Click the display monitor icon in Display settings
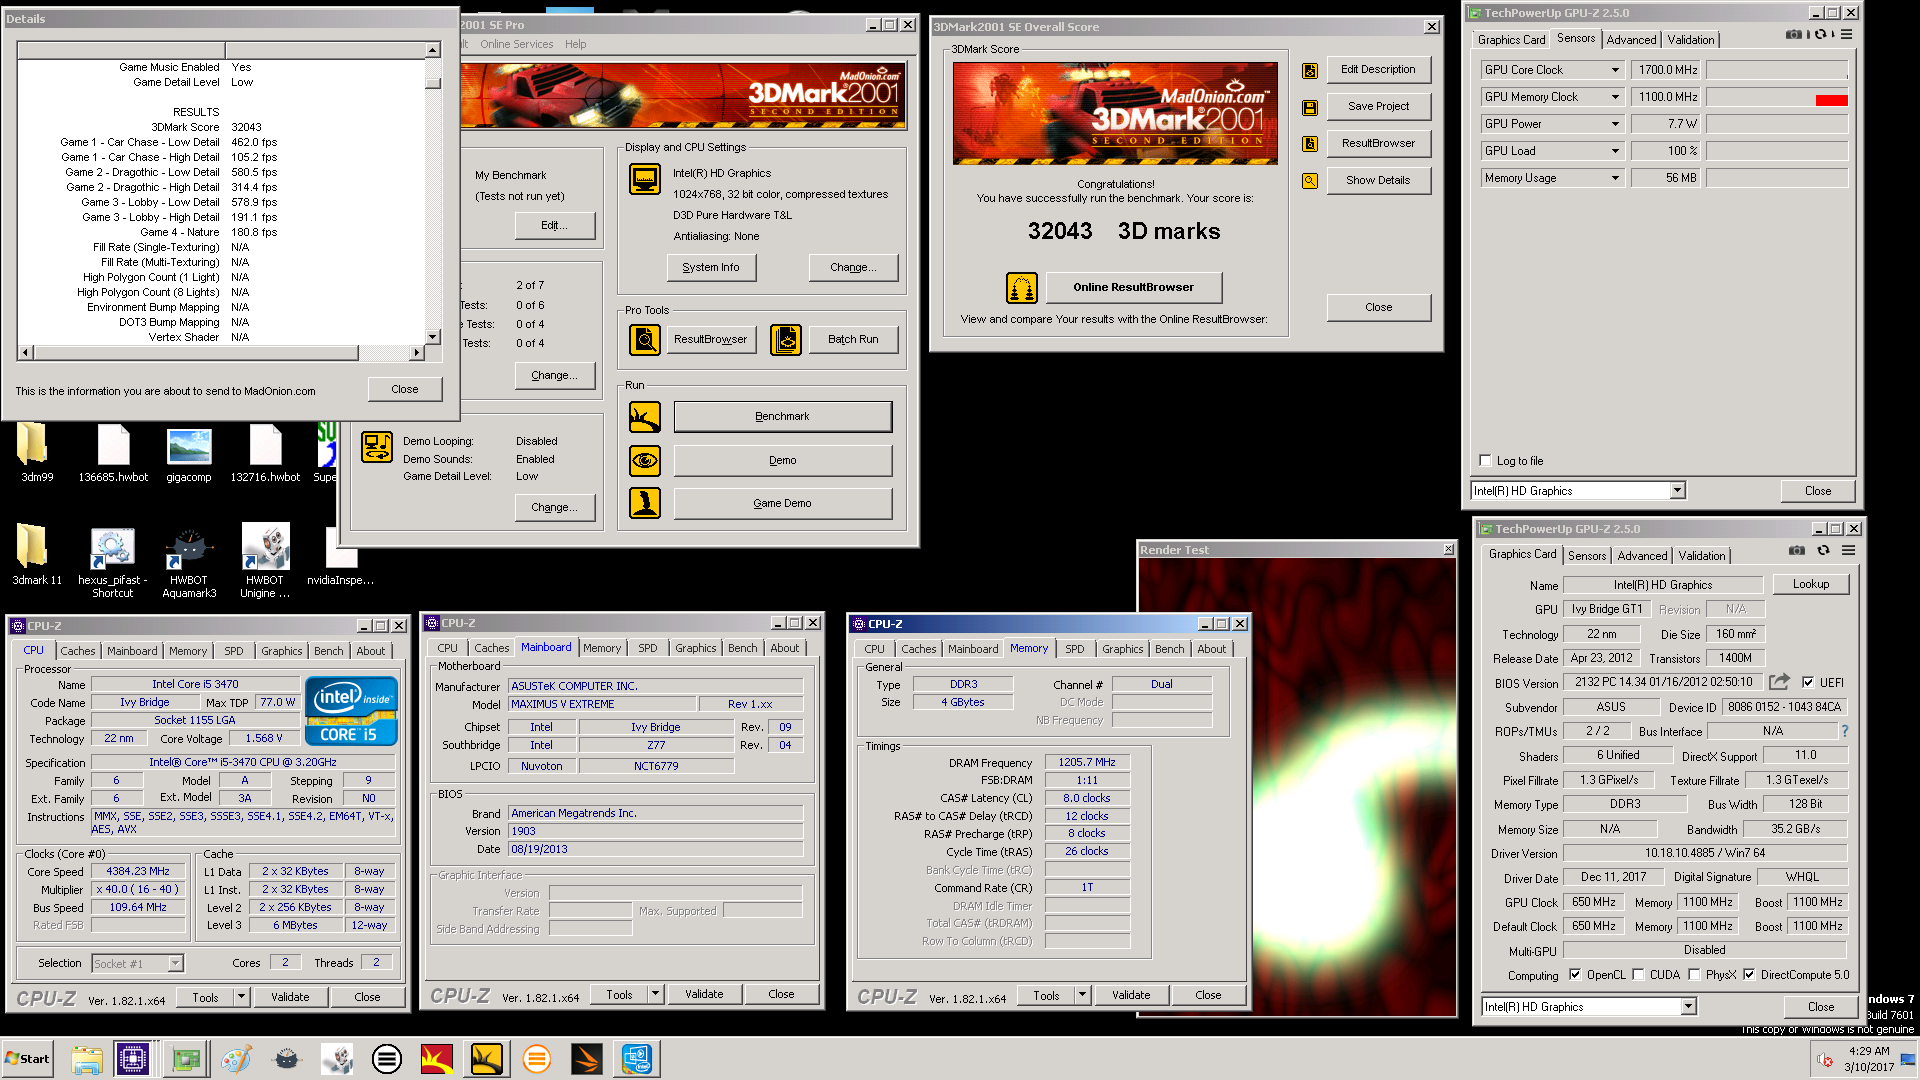This screenshot has width=1920, height=1080. (645, 180)
